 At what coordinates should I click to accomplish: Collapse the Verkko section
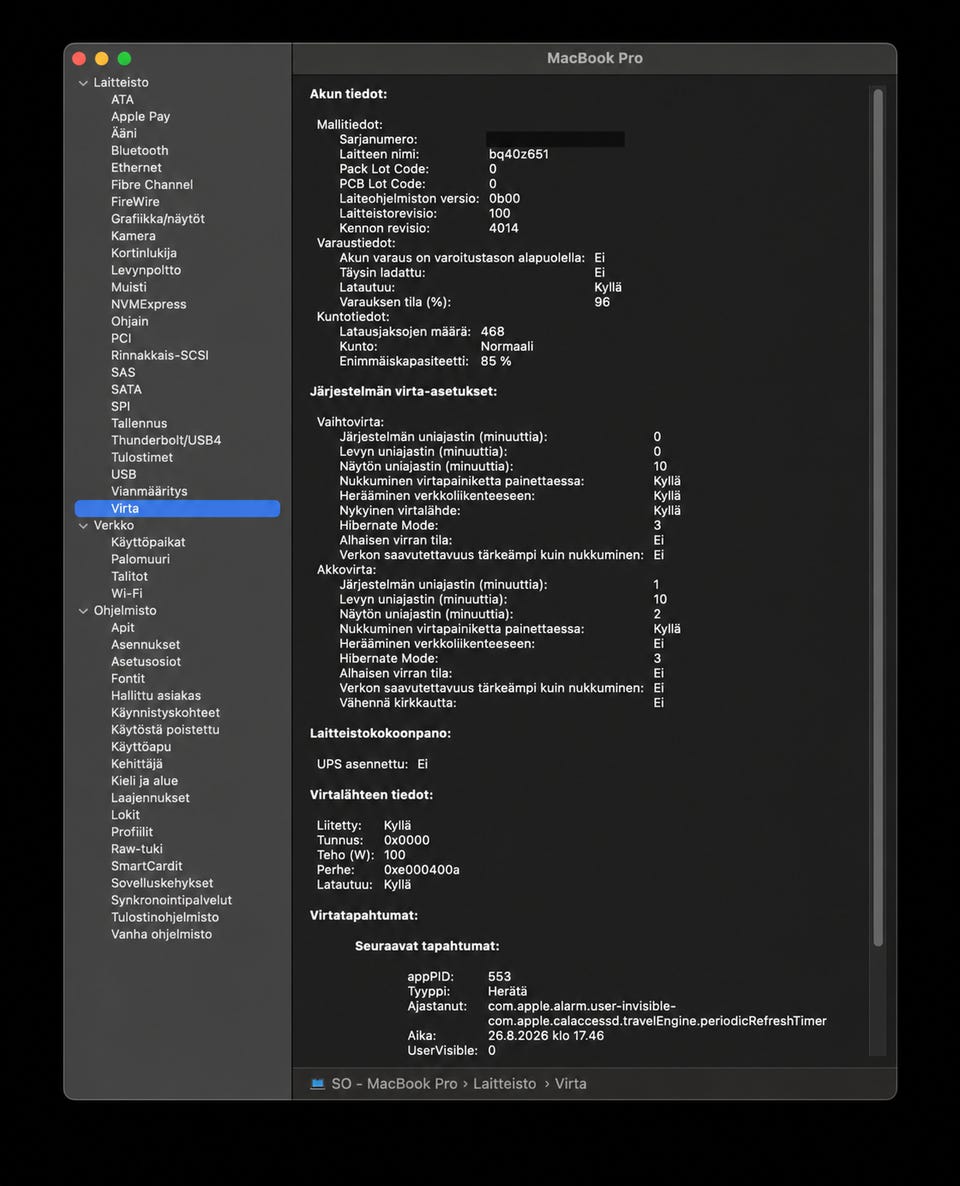83,526
